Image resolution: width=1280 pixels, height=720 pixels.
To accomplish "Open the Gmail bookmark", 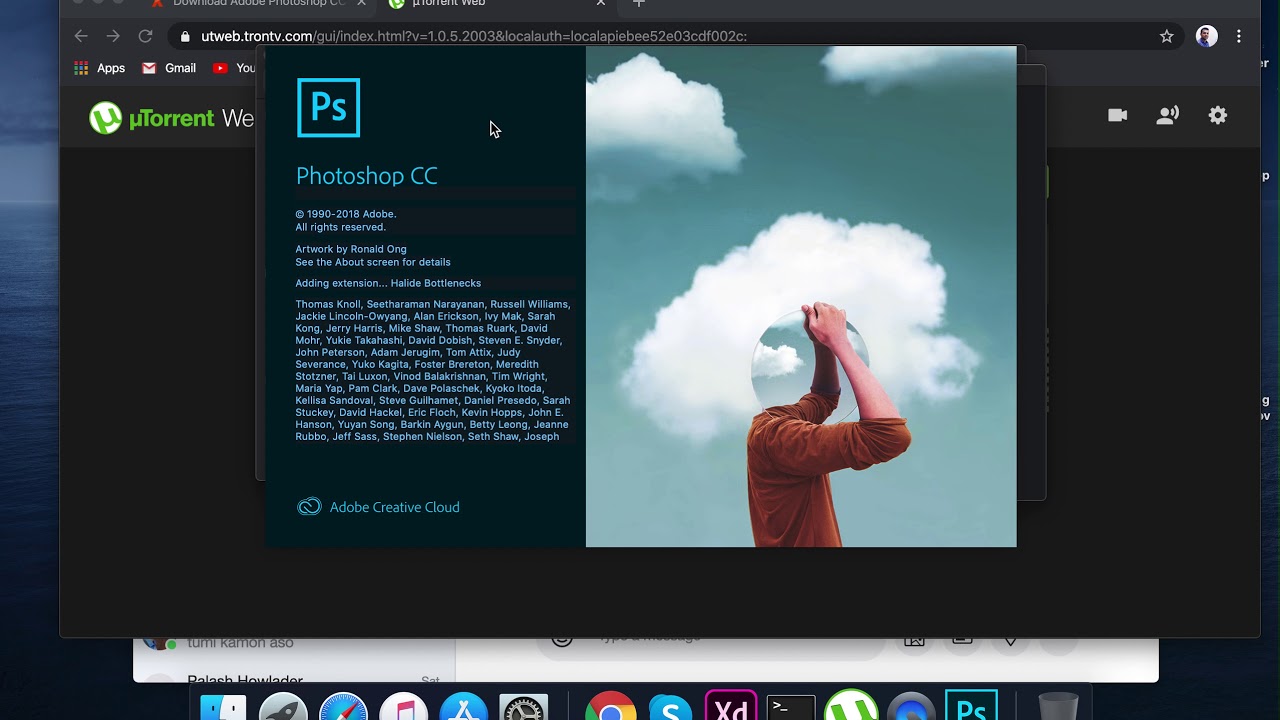I will [168, 68].
